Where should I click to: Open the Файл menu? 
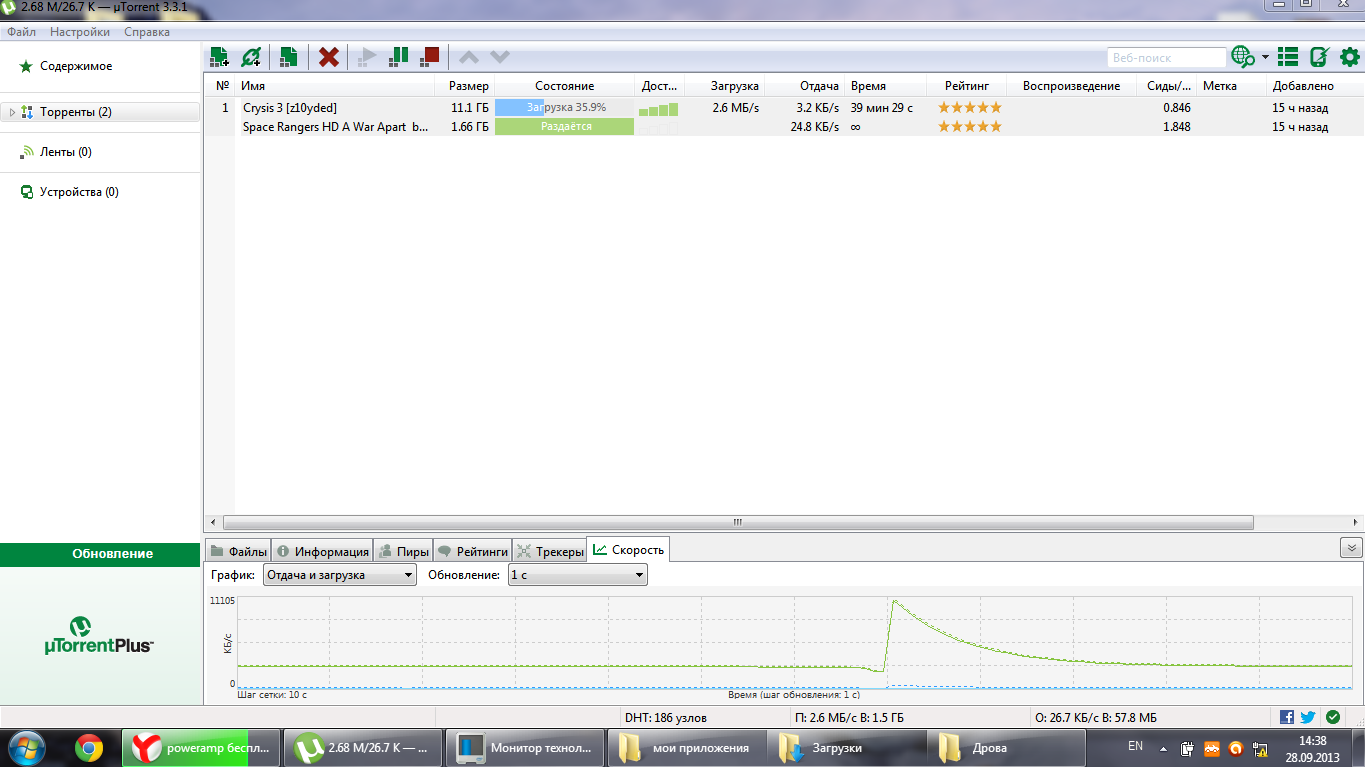point(21,32)
